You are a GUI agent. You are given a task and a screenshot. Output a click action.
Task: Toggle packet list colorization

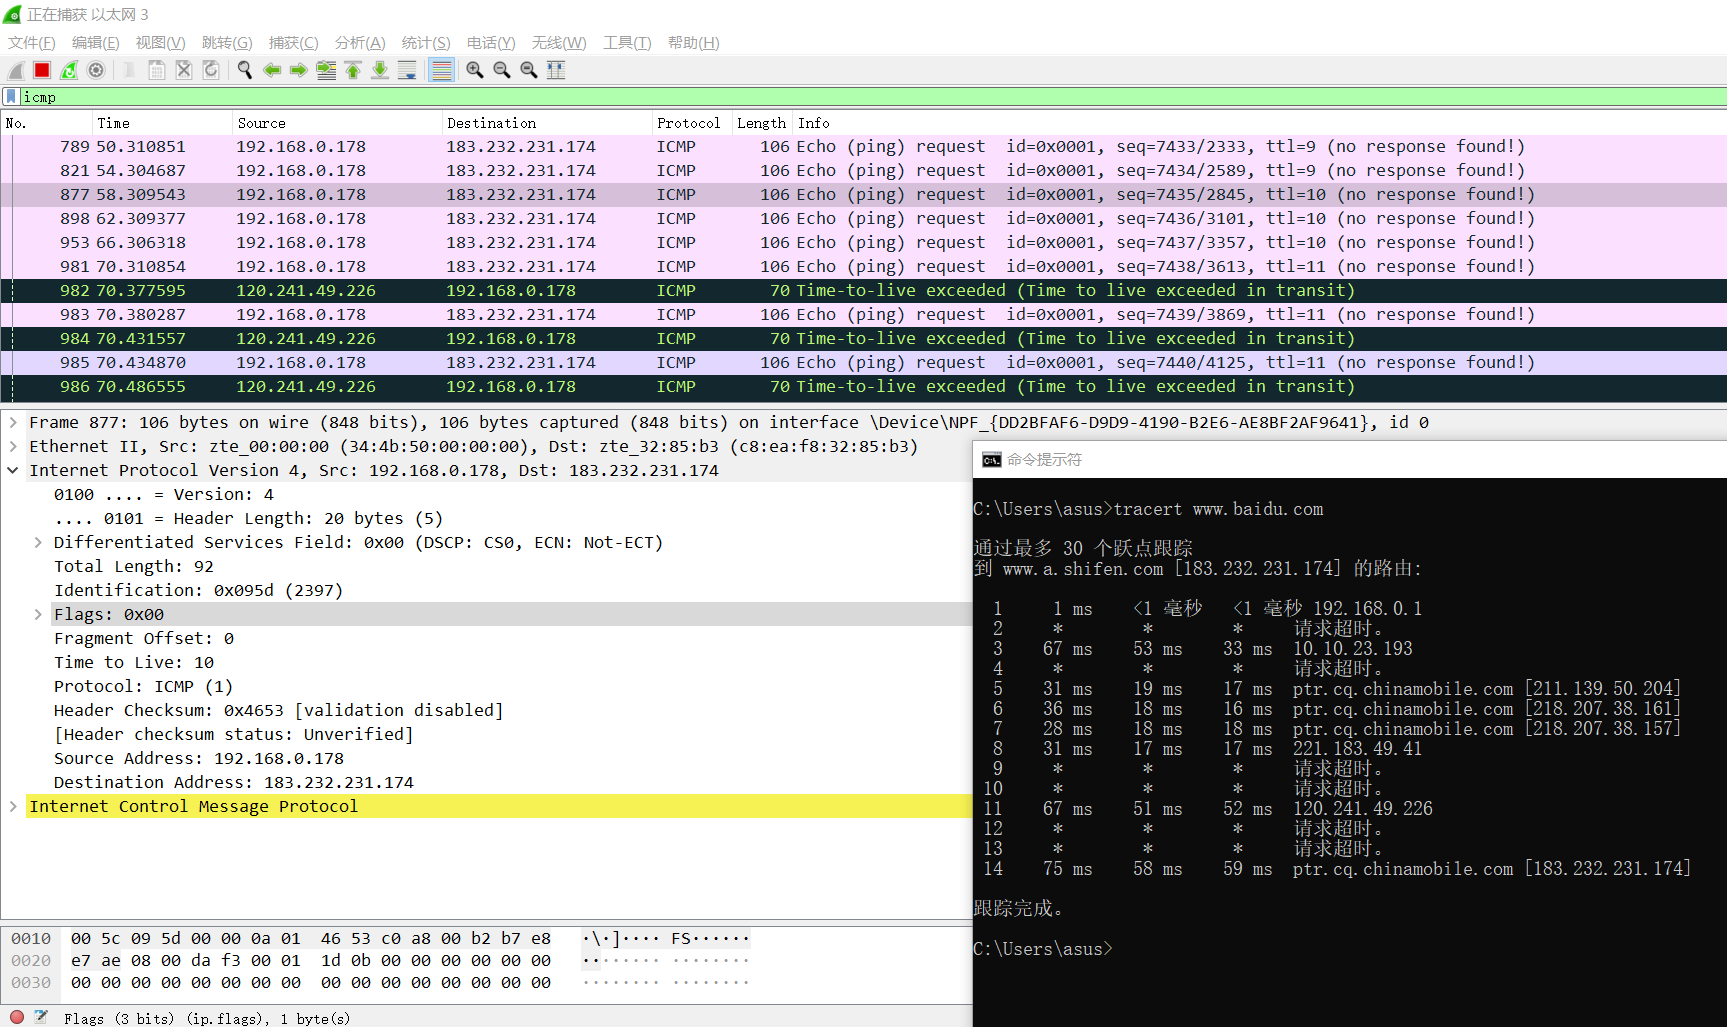(441, 70)
